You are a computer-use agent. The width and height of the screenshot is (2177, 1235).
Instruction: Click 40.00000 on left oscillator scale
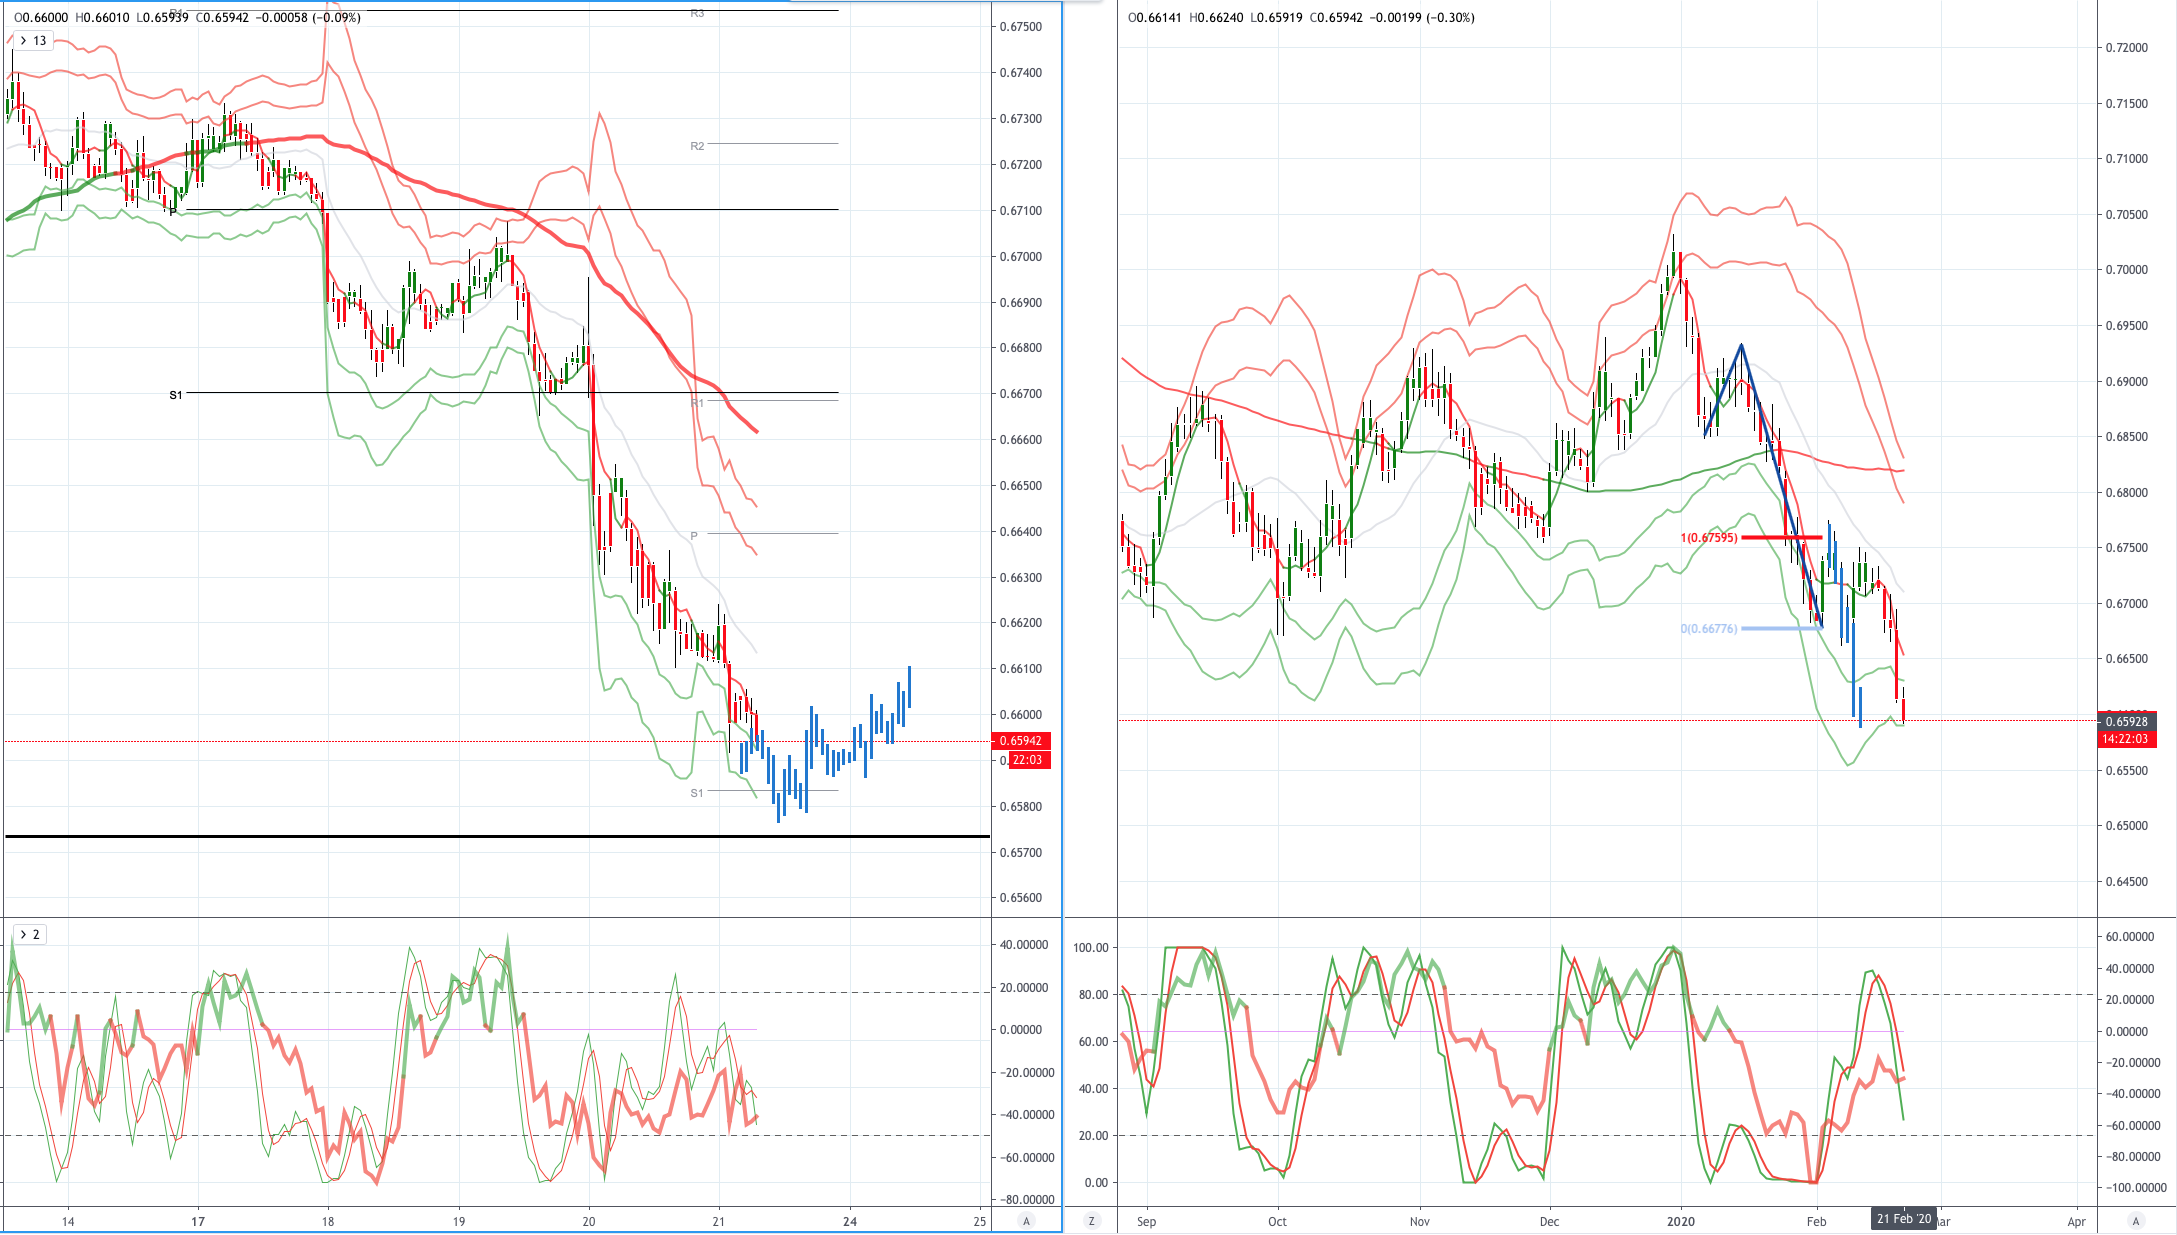(1024, 945)
